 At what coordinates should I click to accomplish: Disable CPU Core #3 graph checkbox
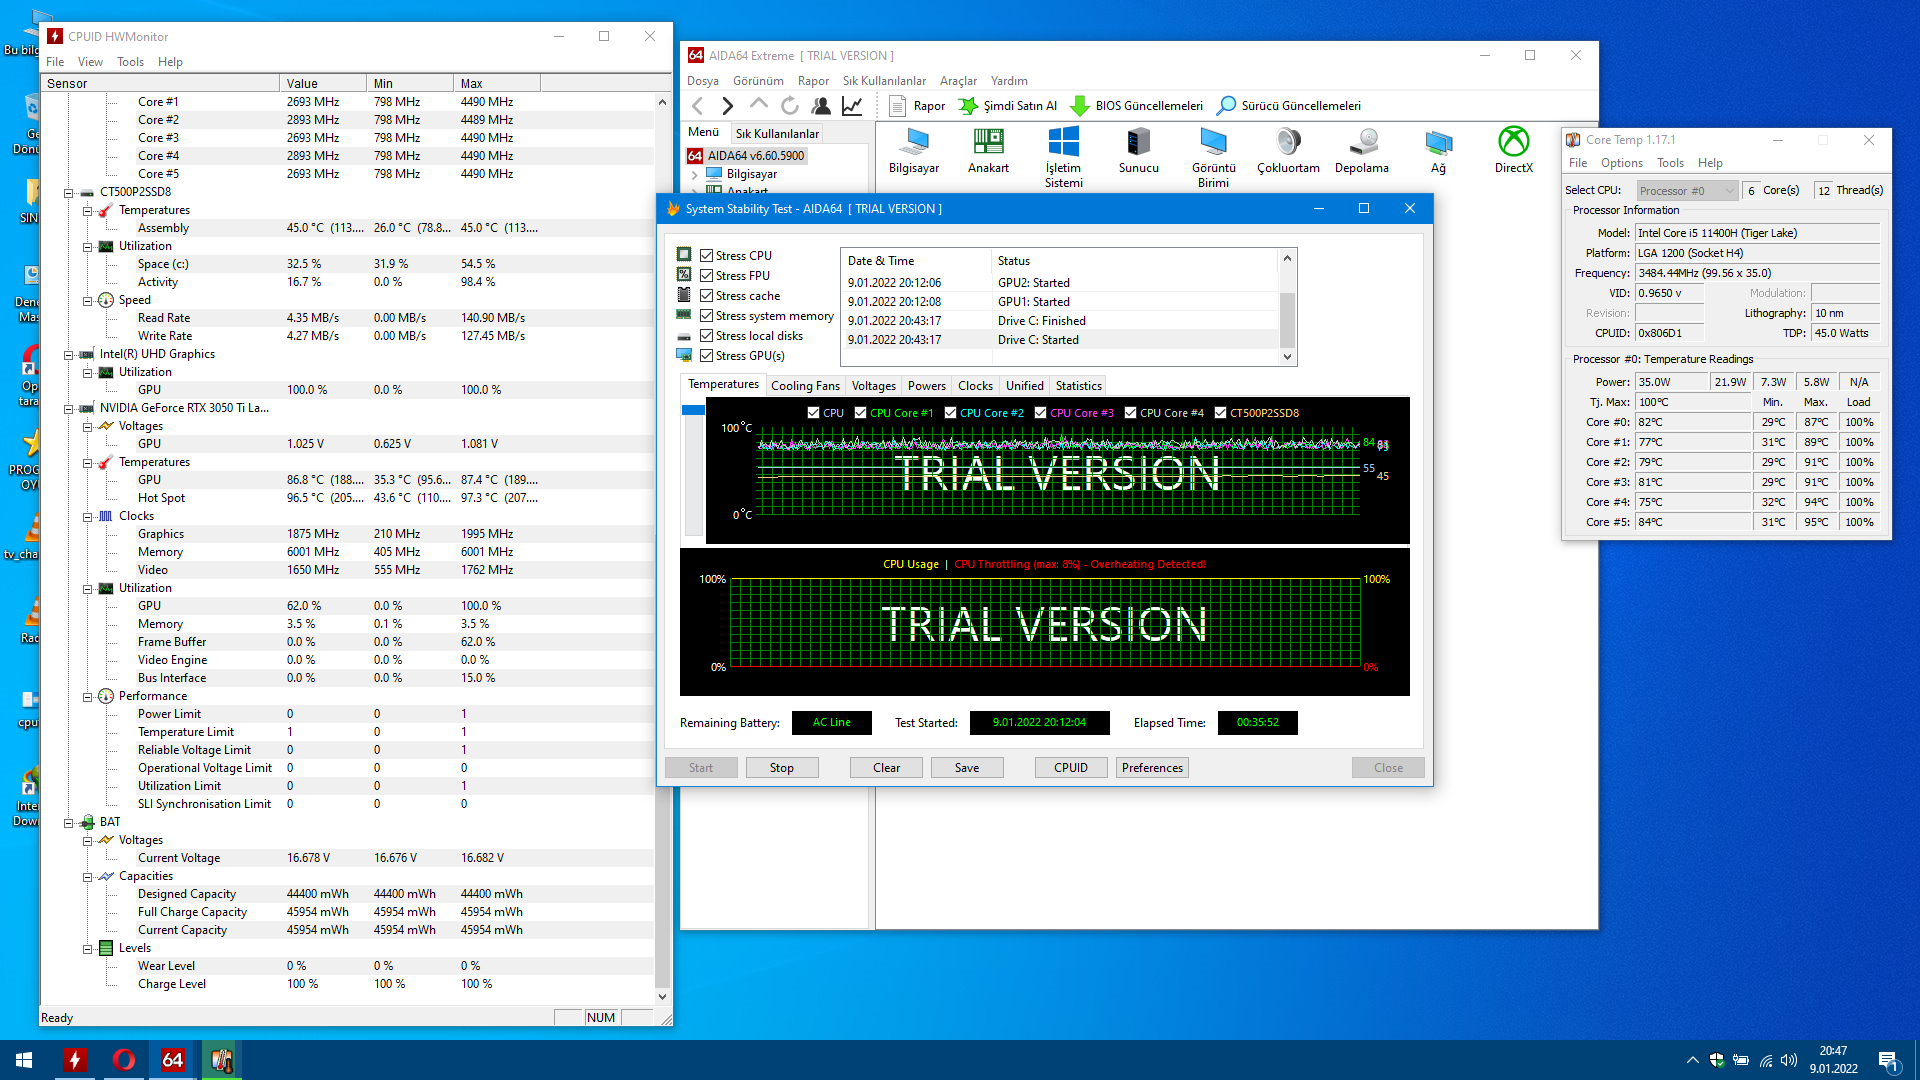pyautogui.click(x=1041, y=413)
